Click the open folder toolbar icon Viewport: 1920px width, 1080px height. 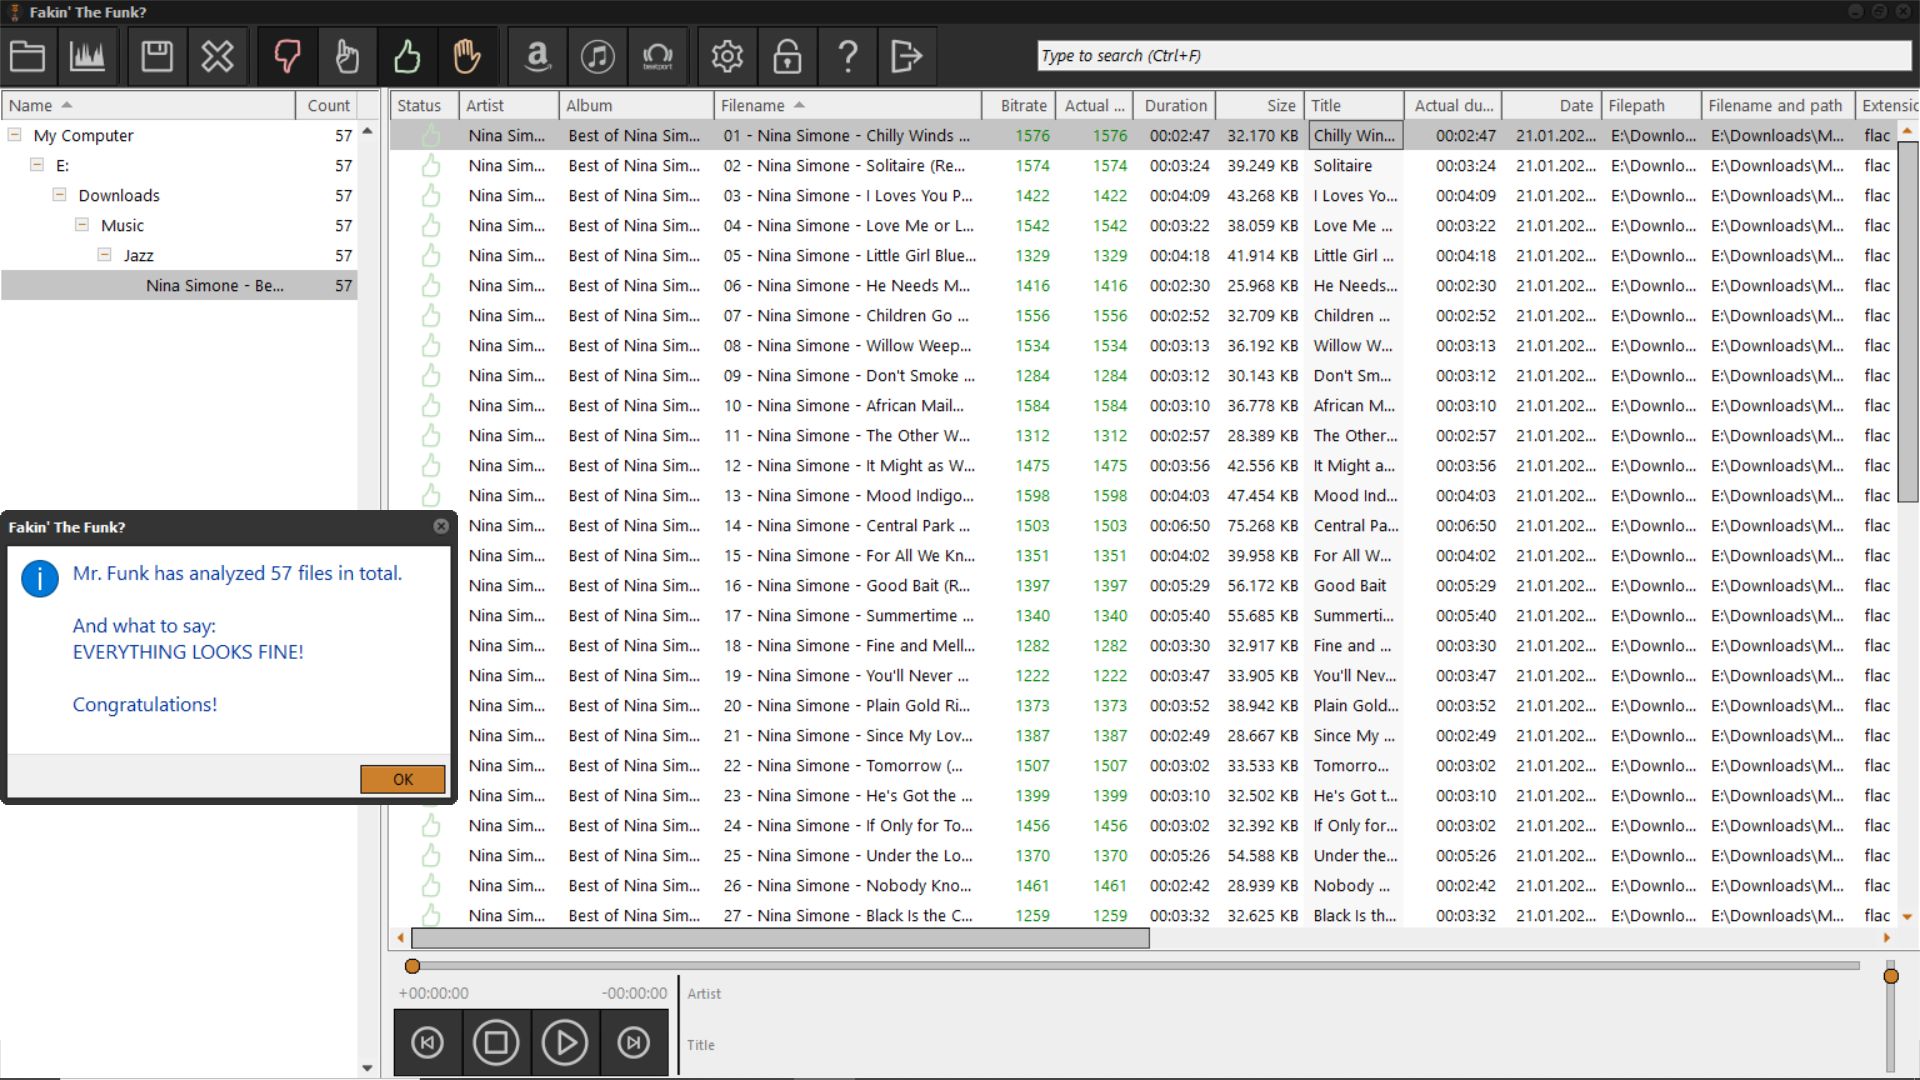click(27, 56)
